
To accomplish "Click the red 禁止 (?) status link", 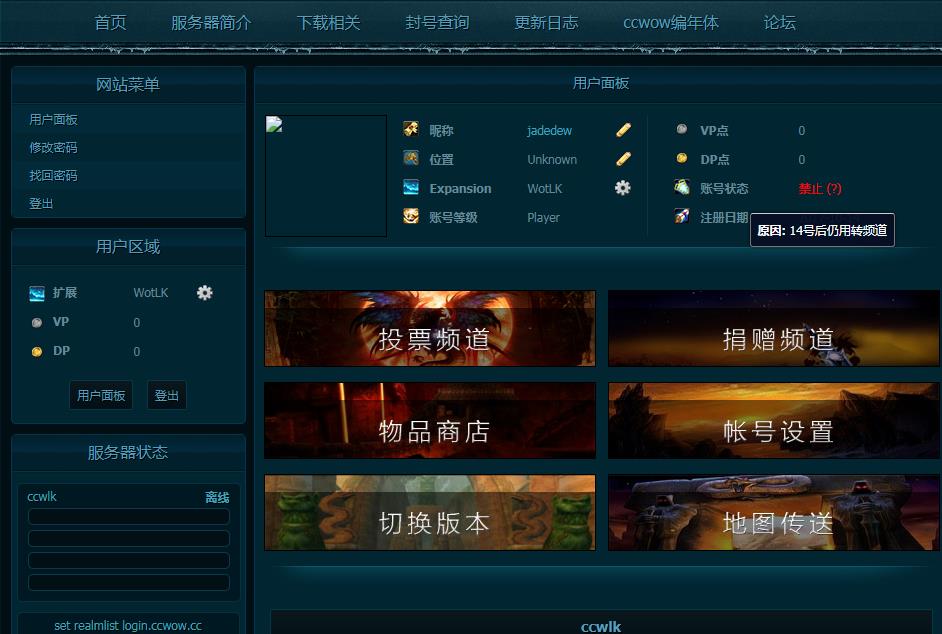I will point(820,187).
